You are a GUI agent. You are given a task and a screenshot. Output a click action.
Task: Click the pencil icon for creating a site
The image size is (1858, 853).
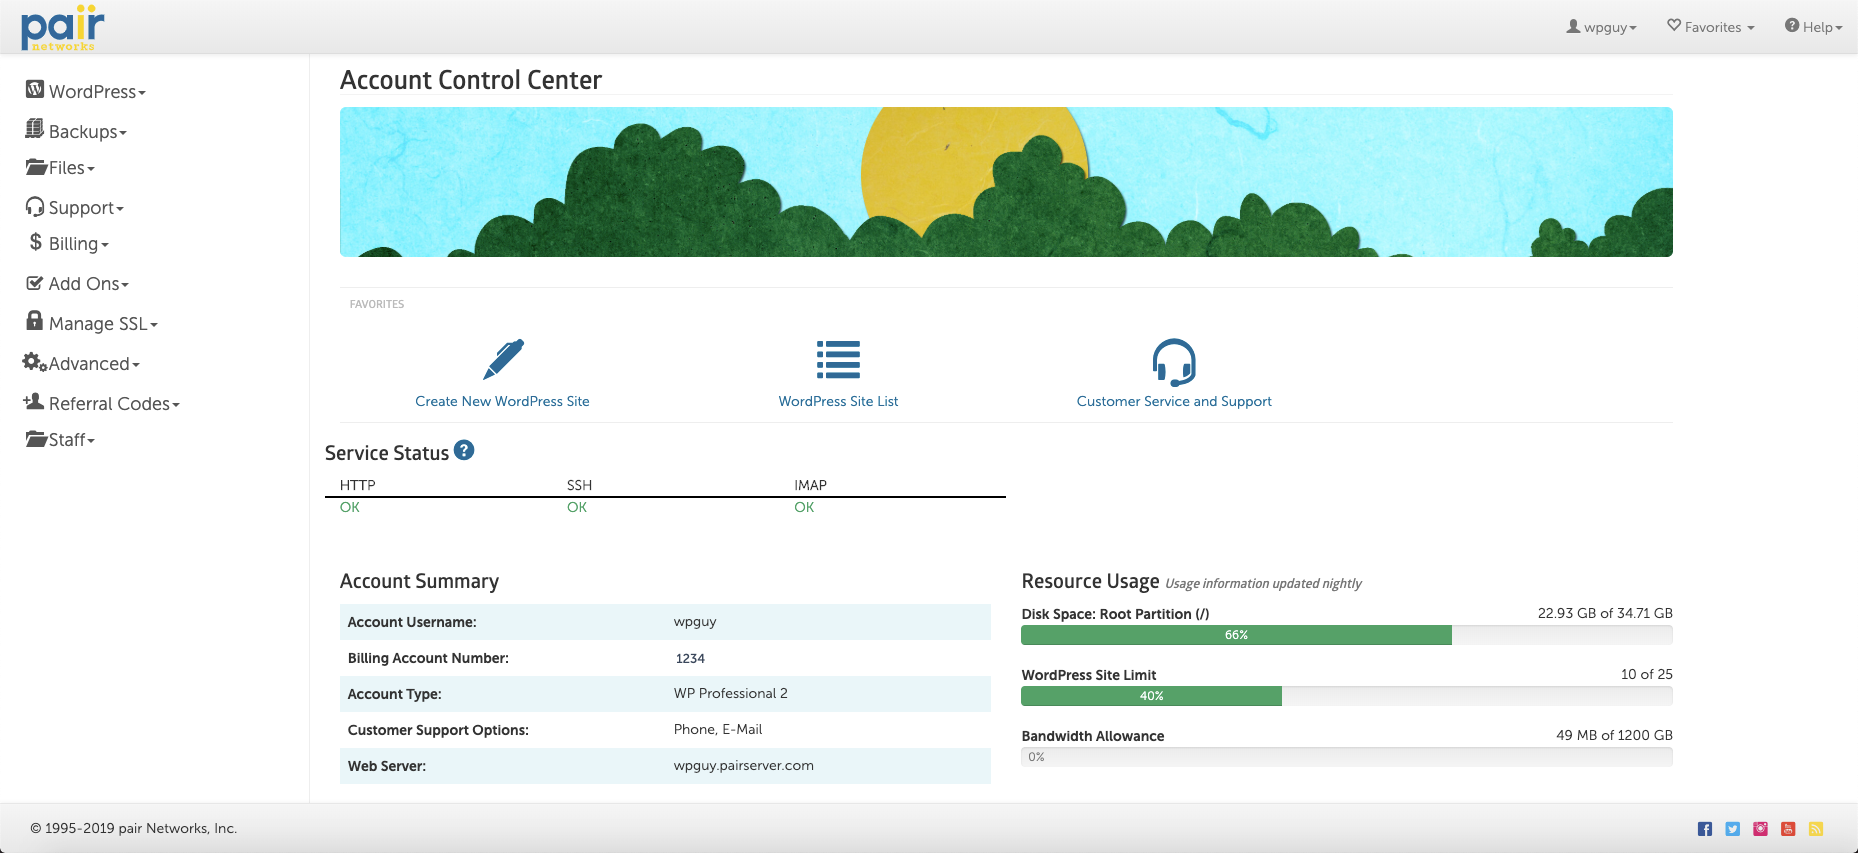[x=503, y=360]
